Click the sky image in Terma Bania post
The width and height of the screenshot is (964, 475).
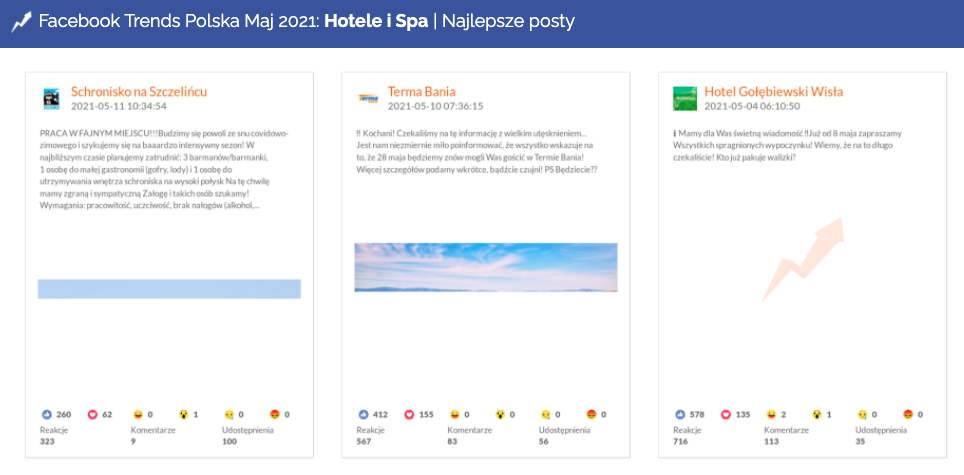pos(486,267)
